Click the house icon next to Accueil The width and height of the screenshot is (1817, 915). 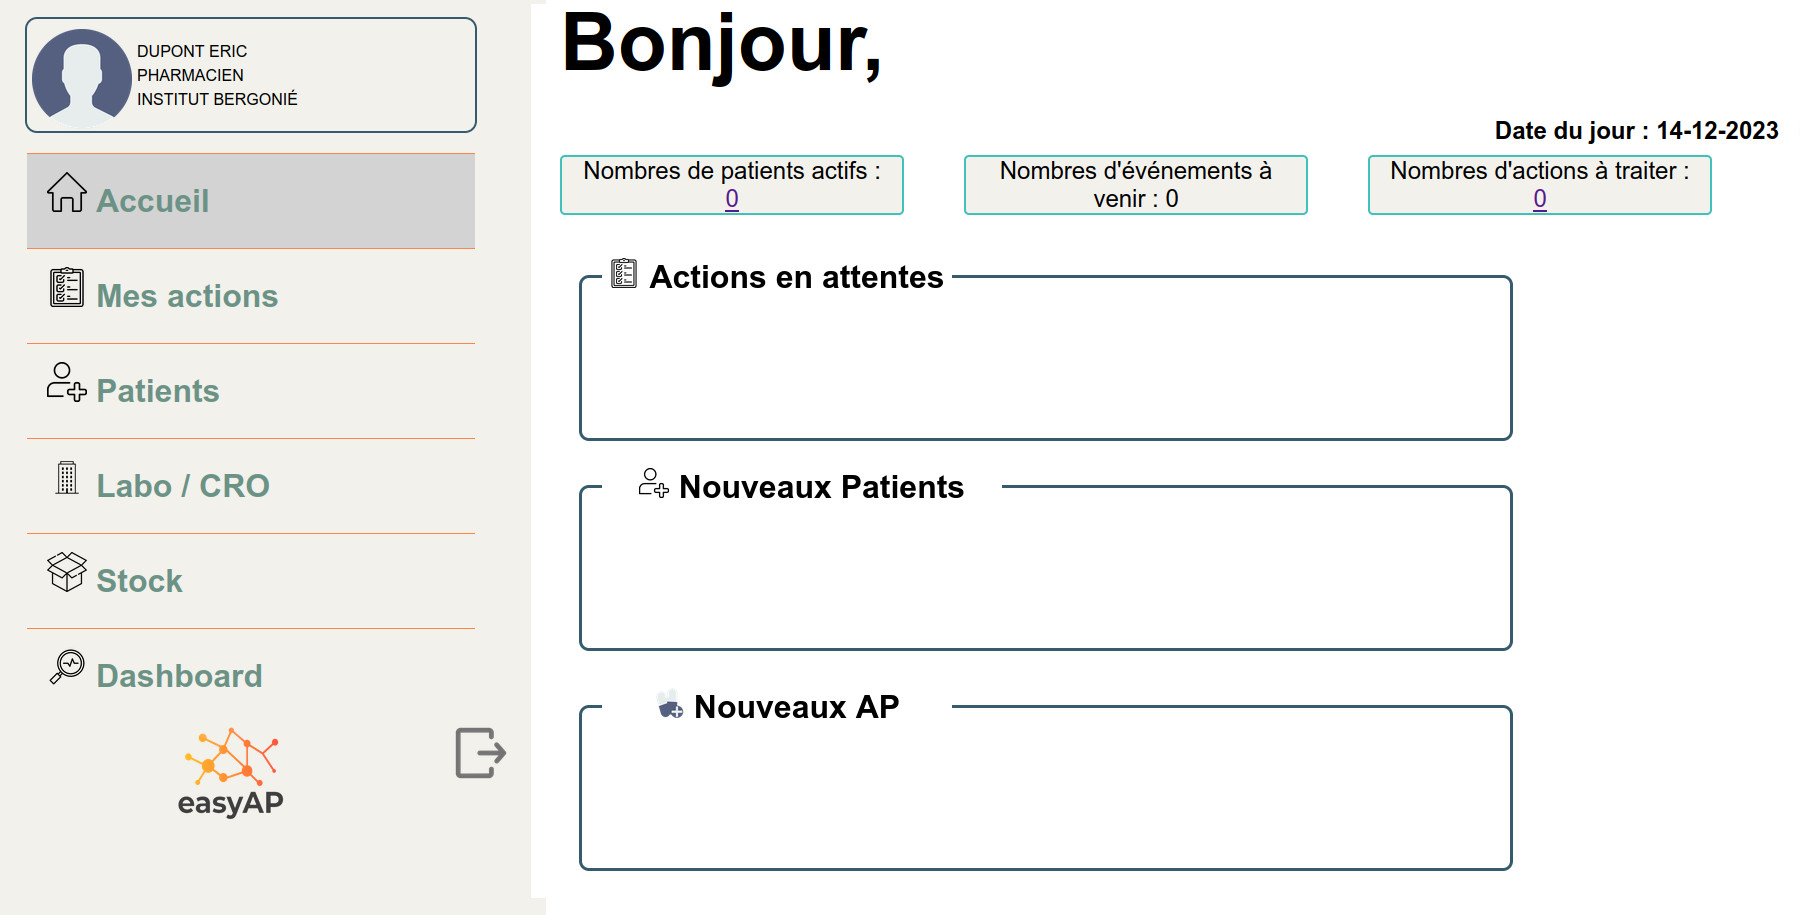coord(67,192)
